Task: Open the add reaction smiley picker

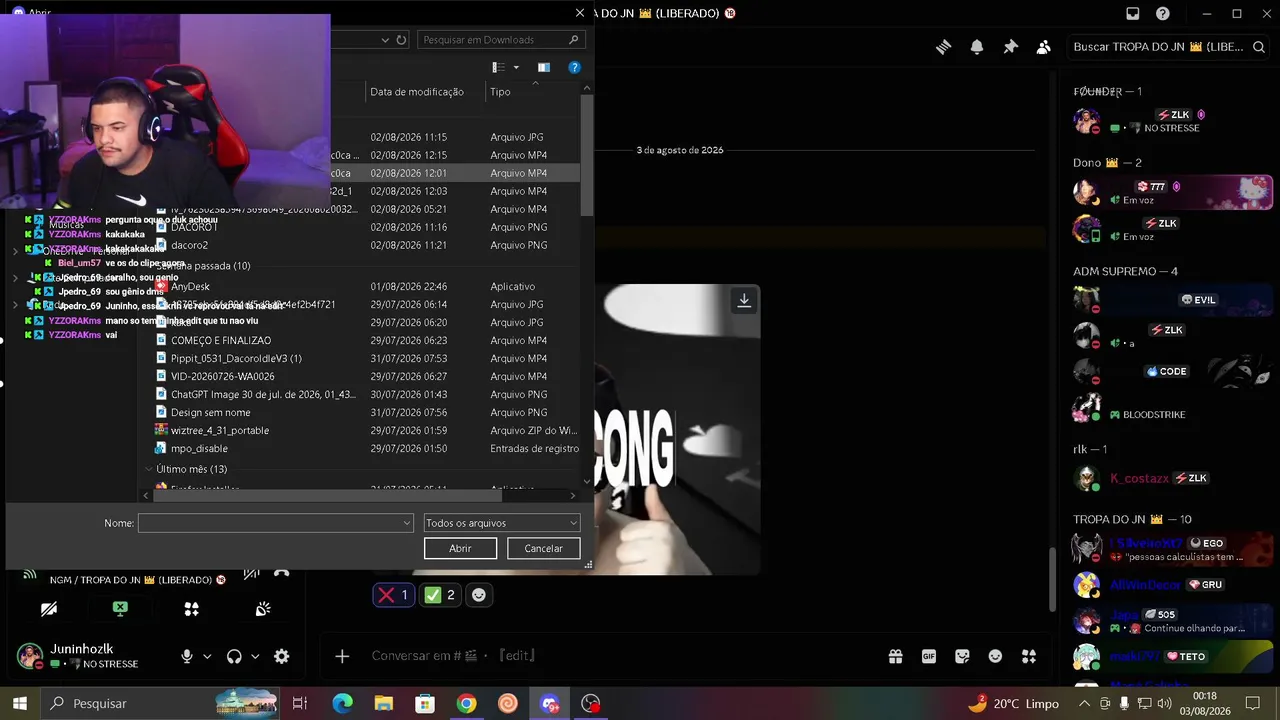Action: click(479, 595)
